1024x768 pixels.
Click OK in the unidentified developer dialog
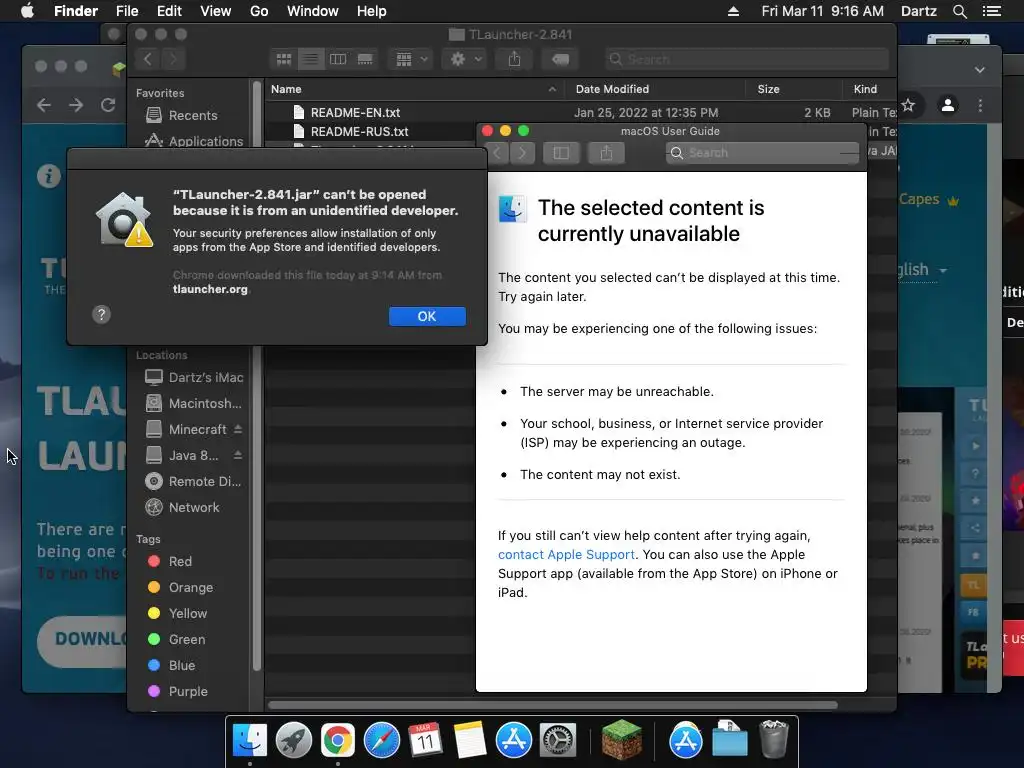pos(427,316)
